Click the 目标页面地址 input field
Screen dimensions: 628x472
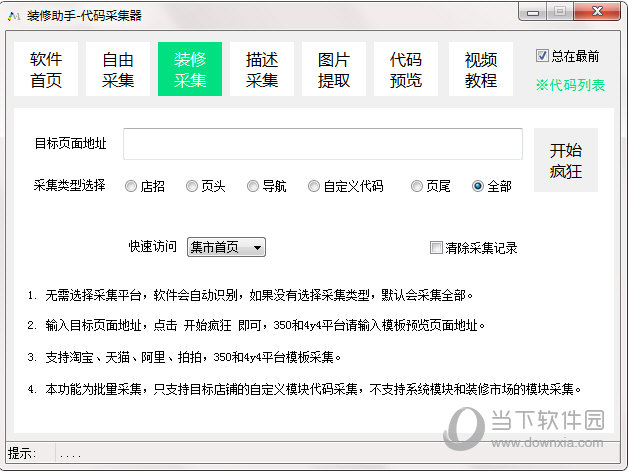(x=323, y=144)
